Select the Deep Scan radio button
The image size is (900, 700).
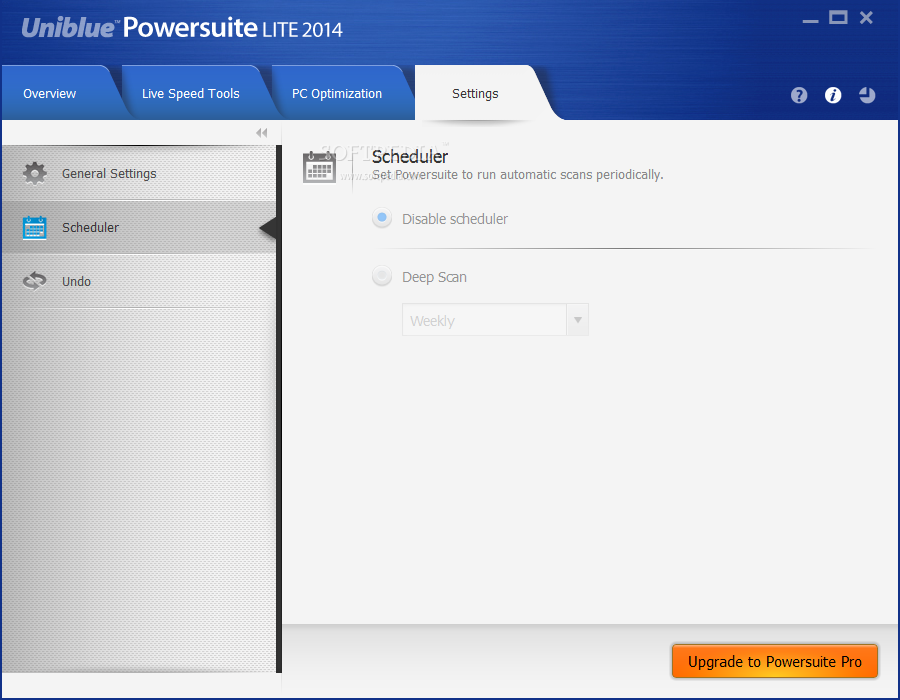[382, 276]
